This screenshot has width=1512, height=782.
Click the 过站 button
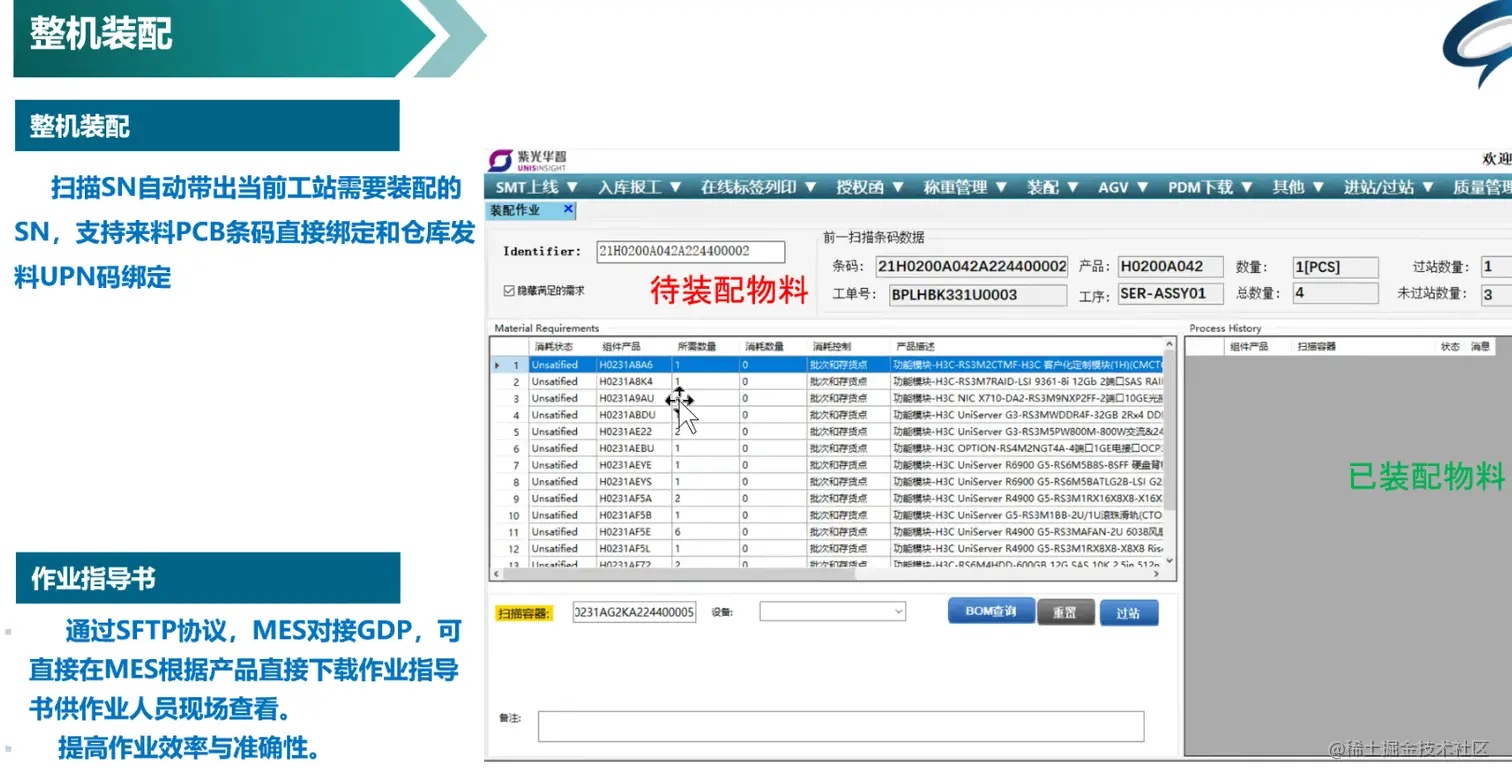click(x=1129, y=613)
